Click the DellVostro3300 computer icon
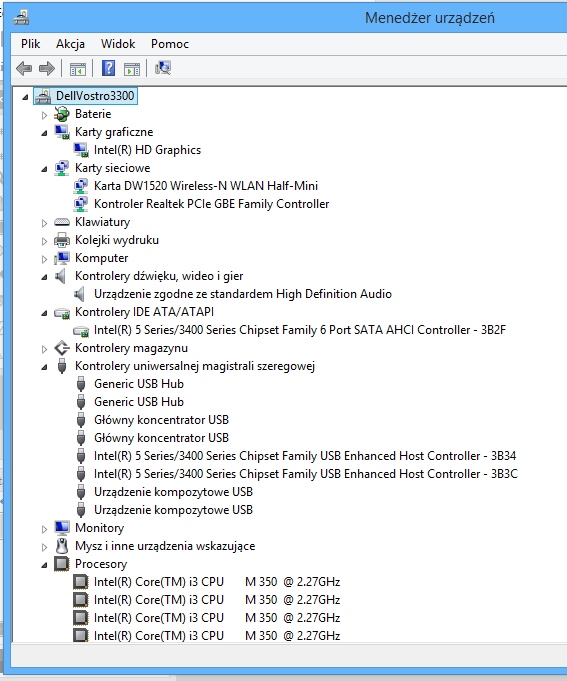Screen dimensions: 567x681 tap(43, 96)
